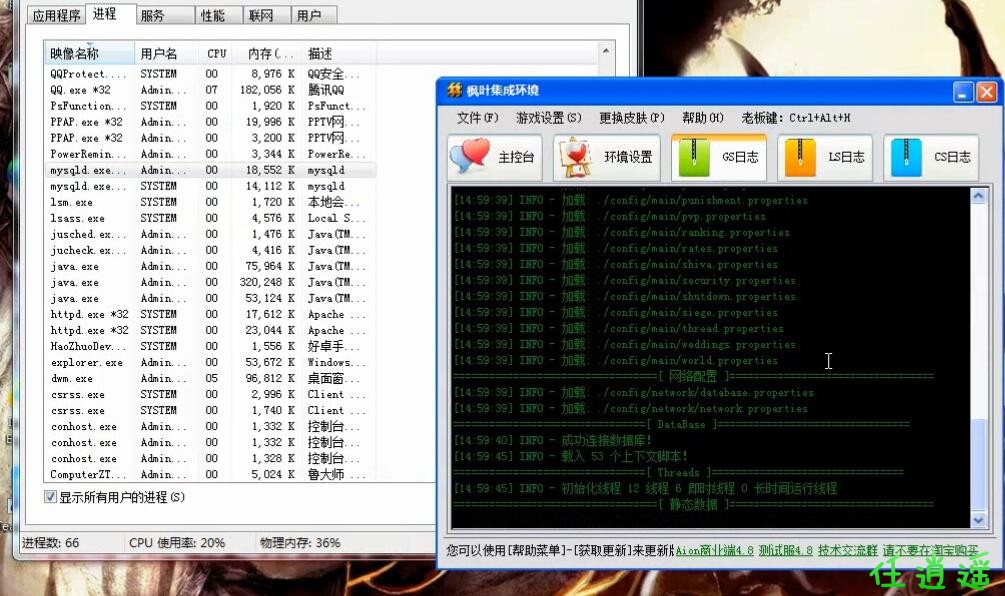This screenshot has height=596, width=1005.
Task: Select the QQProtect process row
Action: point(210,74)
